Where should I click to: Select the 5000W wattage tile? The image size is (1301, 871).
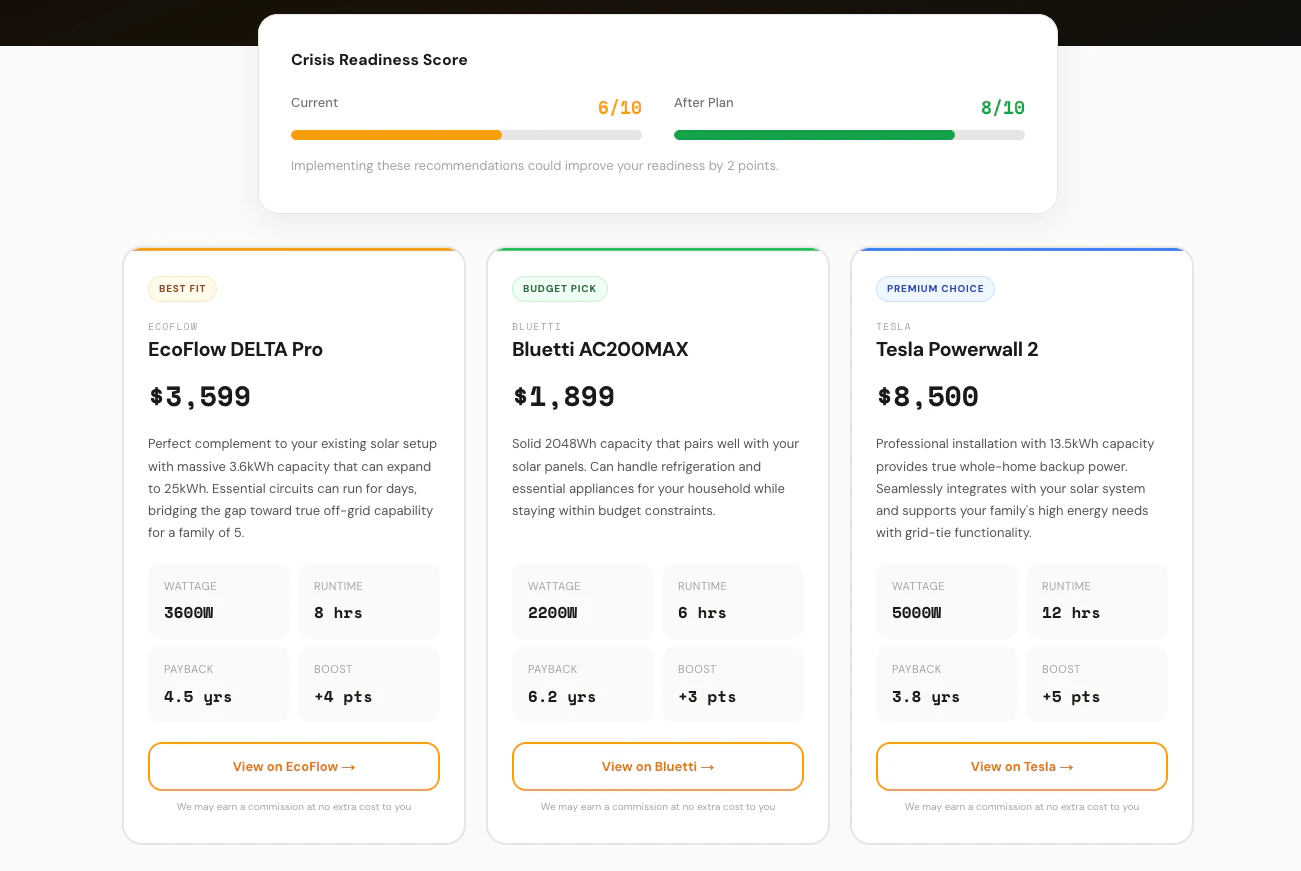pos(947,601)
